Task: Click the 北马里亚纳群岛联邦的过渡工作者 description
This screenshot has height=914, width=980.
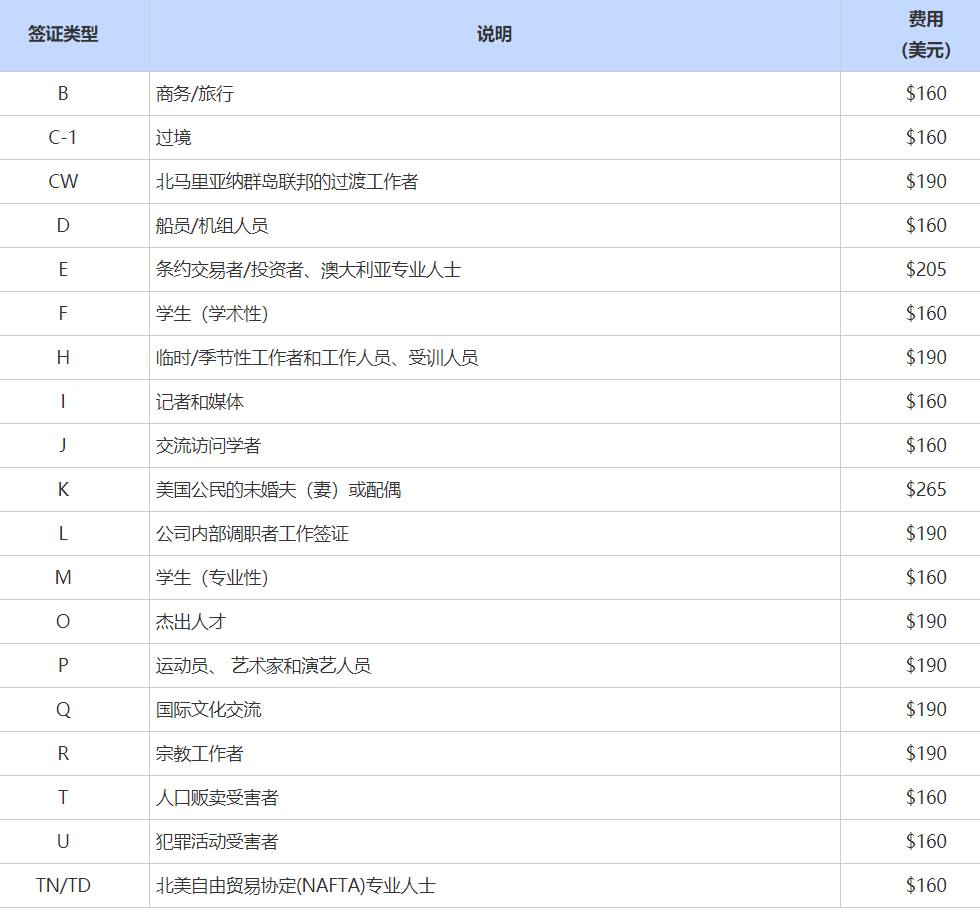Action: 287,182
